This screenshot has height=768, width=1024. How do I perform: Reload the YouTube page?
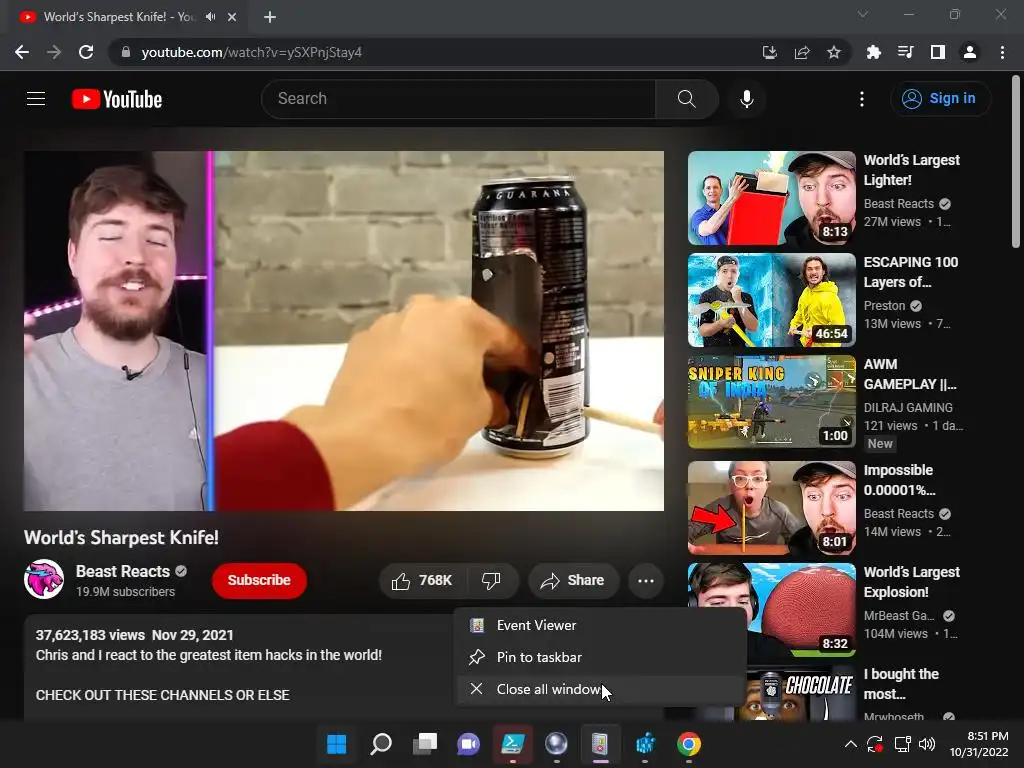[86, 52]
